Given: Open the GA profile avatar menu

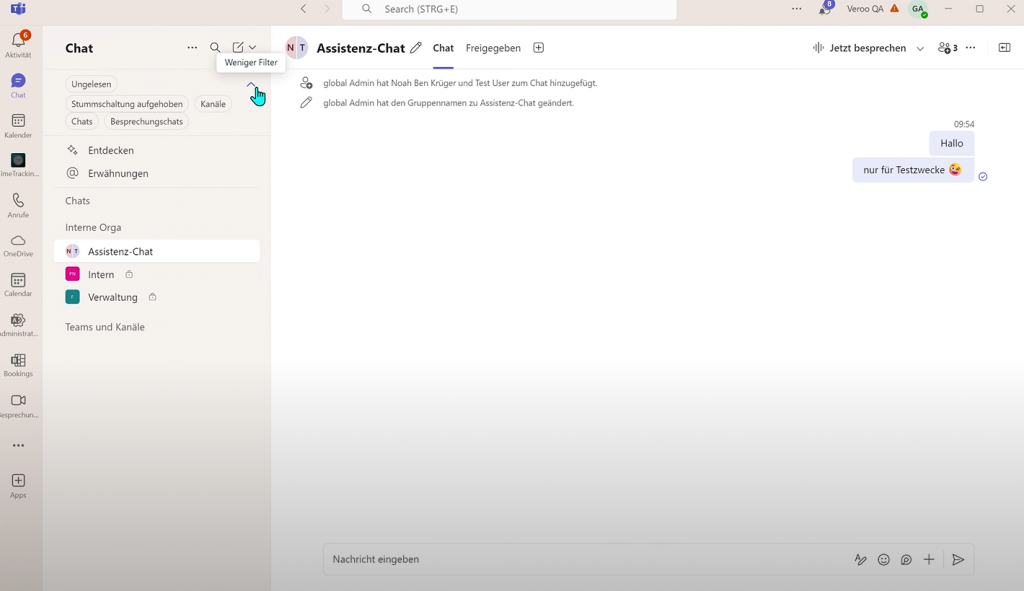Looking at the screenshot, I should click(x=919, y=9).
